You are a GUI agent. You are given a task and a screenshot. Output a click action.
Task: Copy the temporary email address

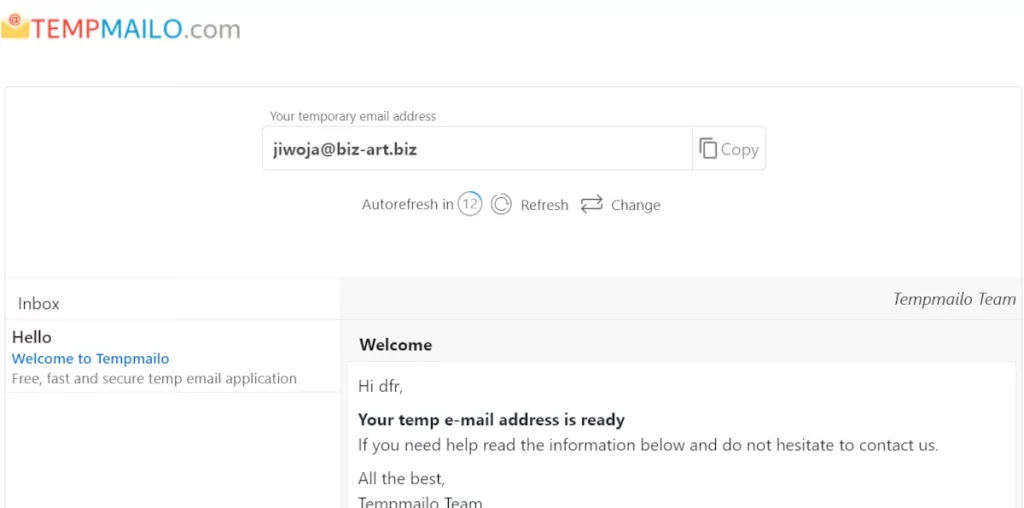(x=729, y=149)
